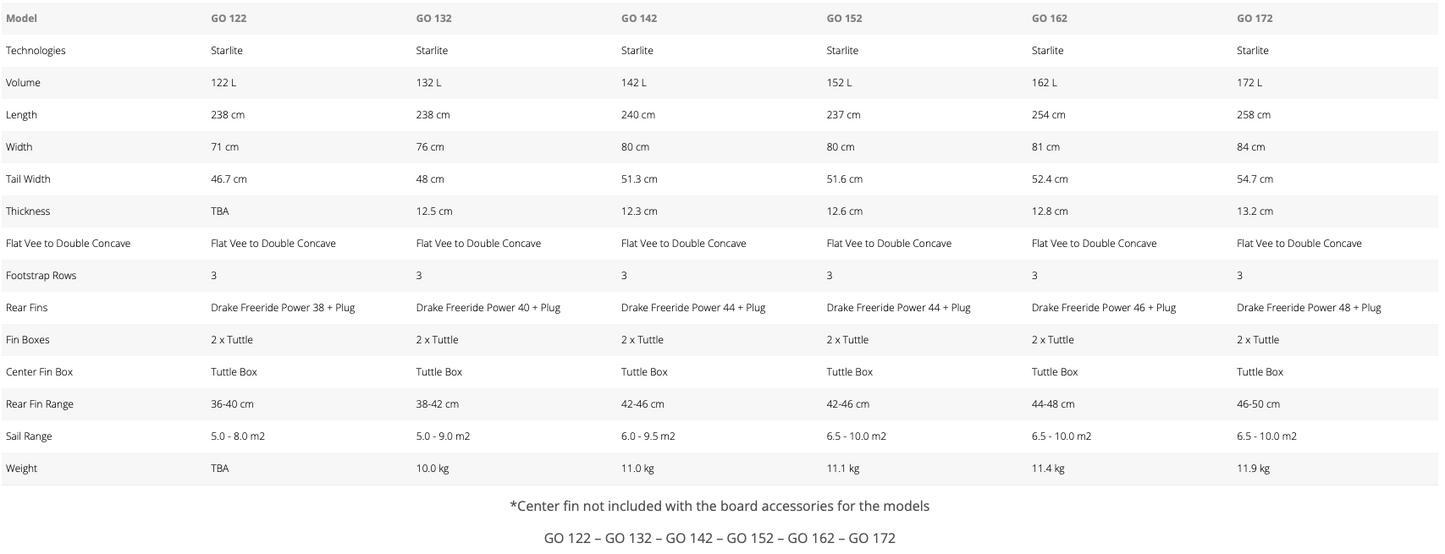The height and width of the screenshot is (554, 1445).
Task: Select Drake Freeride Power 48 + Plug cell
Action: click(x=1309, y=308)
